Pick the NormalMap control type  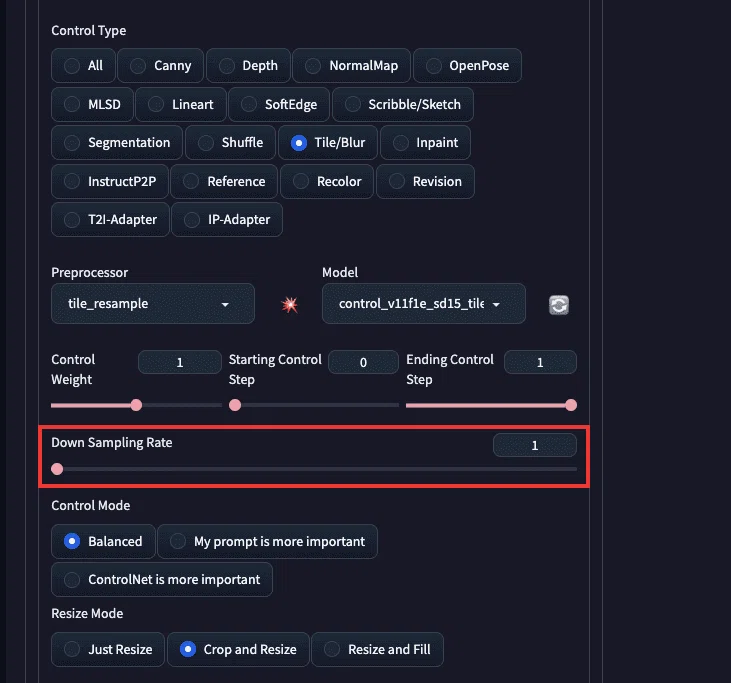click(352, 66)
